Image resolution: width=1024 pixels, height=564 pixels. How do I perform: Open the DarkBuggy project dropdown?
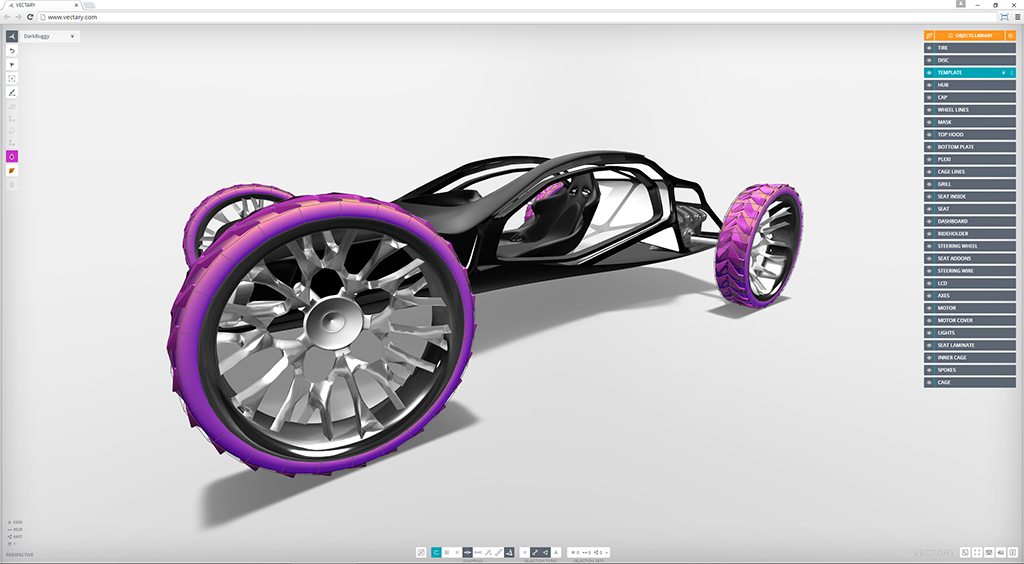coord(72,36)
